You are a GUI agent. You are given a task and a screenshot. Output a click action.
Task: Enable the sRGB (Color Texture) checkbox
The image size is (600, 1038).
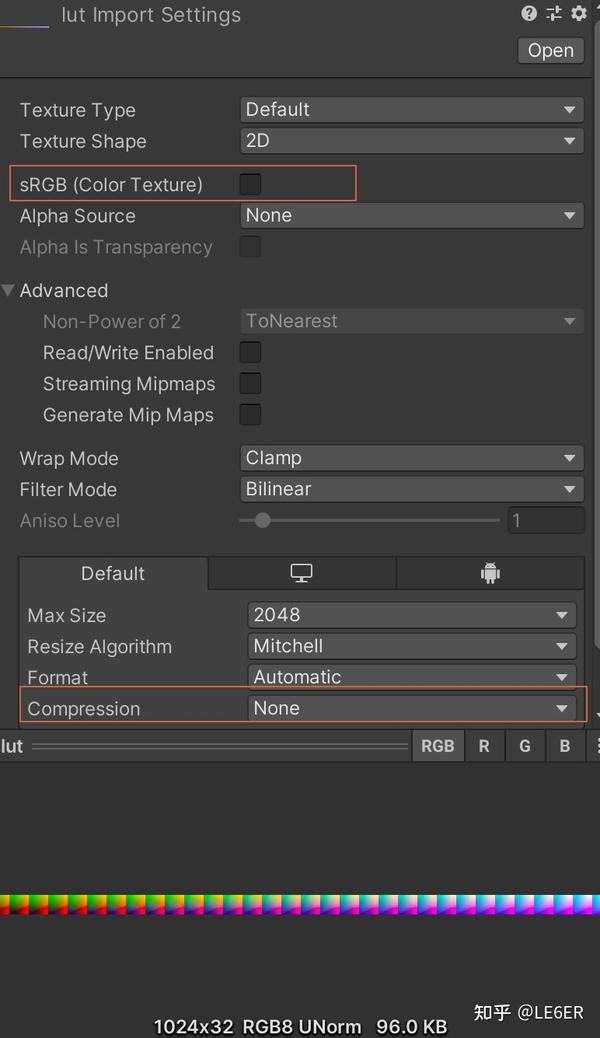(250, 184)
